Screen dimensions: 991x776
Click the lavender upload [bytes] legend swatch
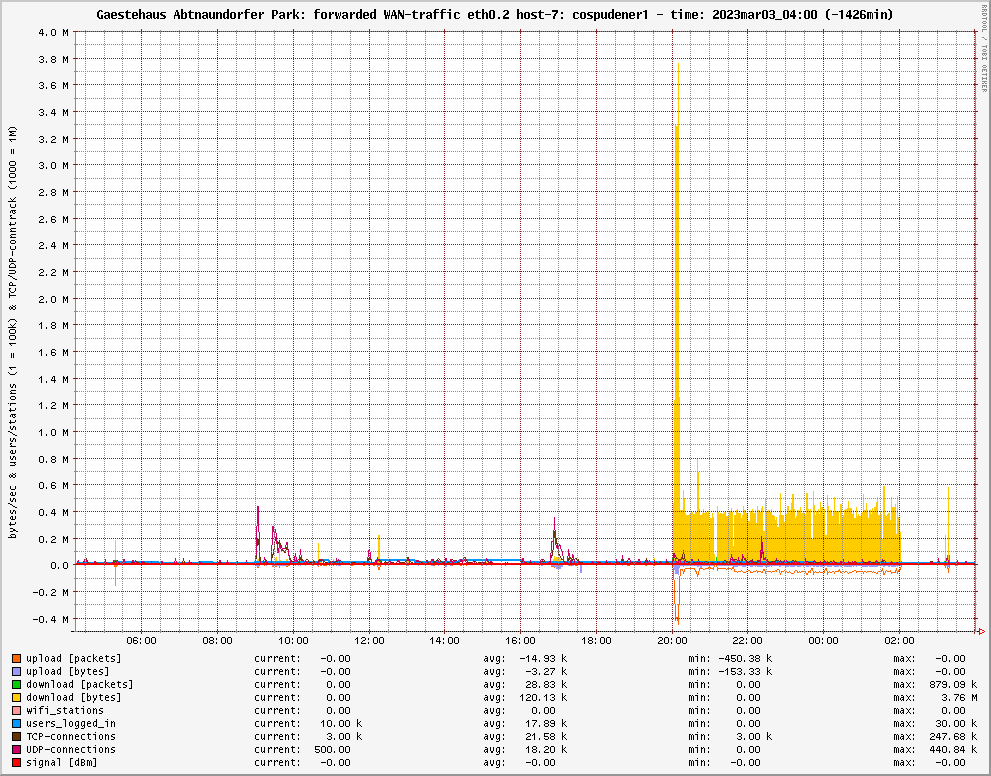click(16, 672)
